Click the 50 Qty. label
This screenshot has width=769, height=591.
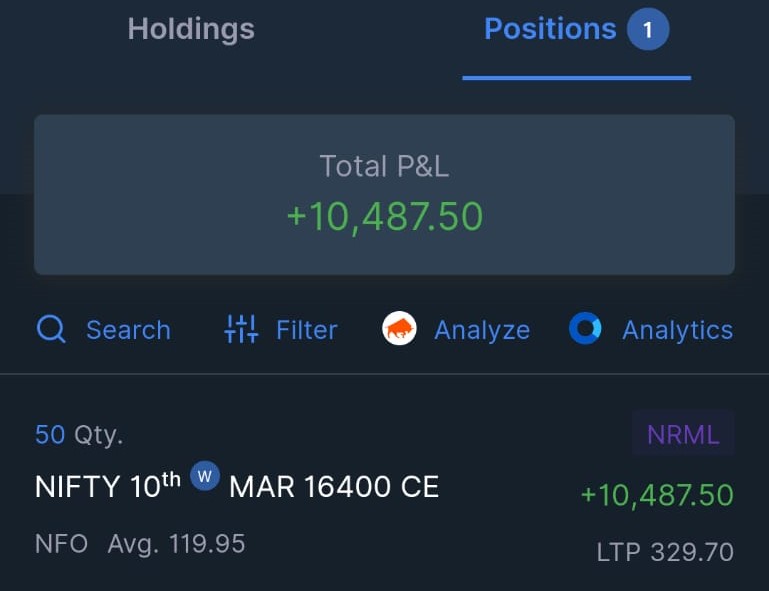[x=79, y=435]
